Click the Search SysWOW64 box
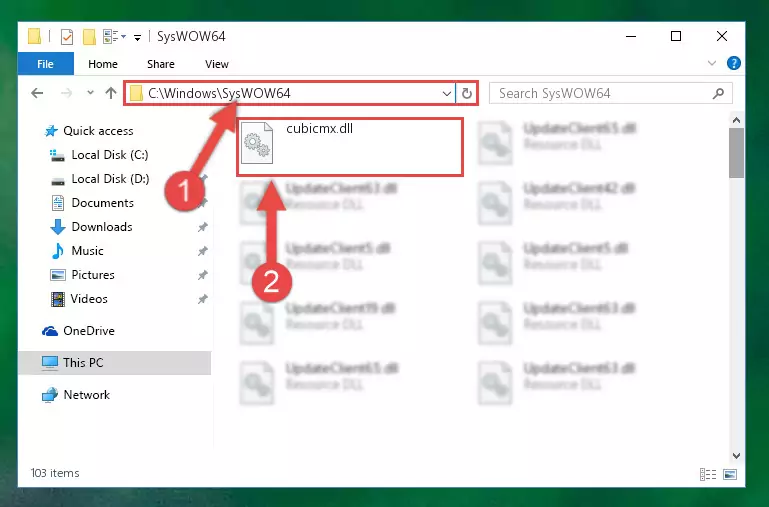Image resolution: width=769 pixels, height=507 pixels. [611, 93]
